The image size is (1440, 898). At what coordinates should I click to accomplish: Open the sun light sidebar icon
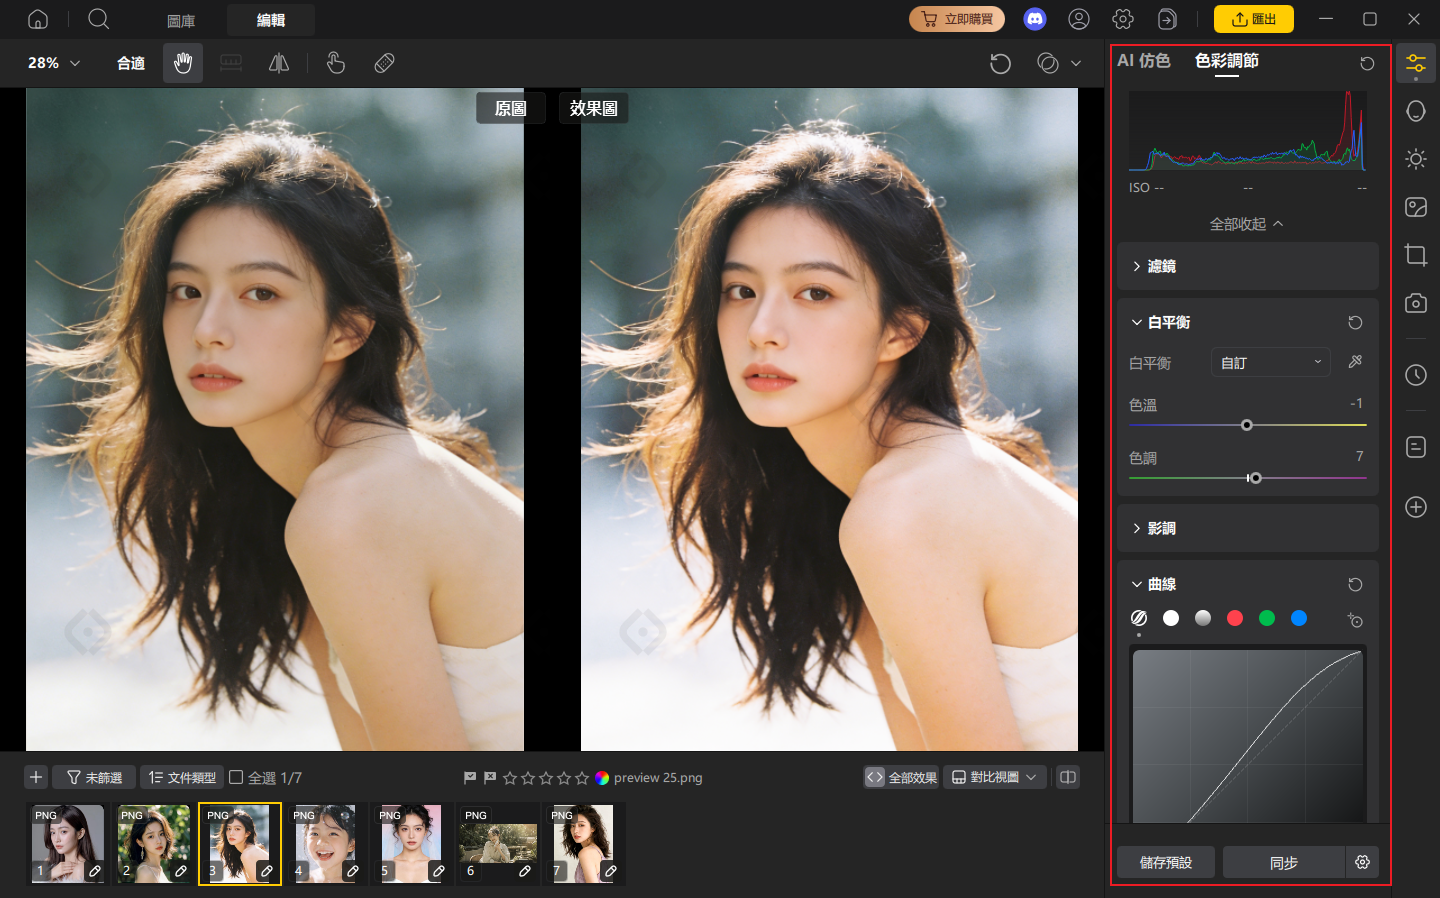pos(1416,159)
